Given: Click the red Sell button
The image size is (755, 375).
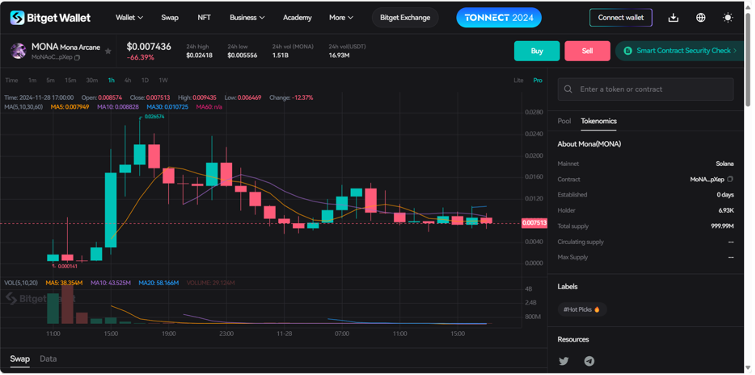Looking at the screenshot, I should tap(587, 51).
